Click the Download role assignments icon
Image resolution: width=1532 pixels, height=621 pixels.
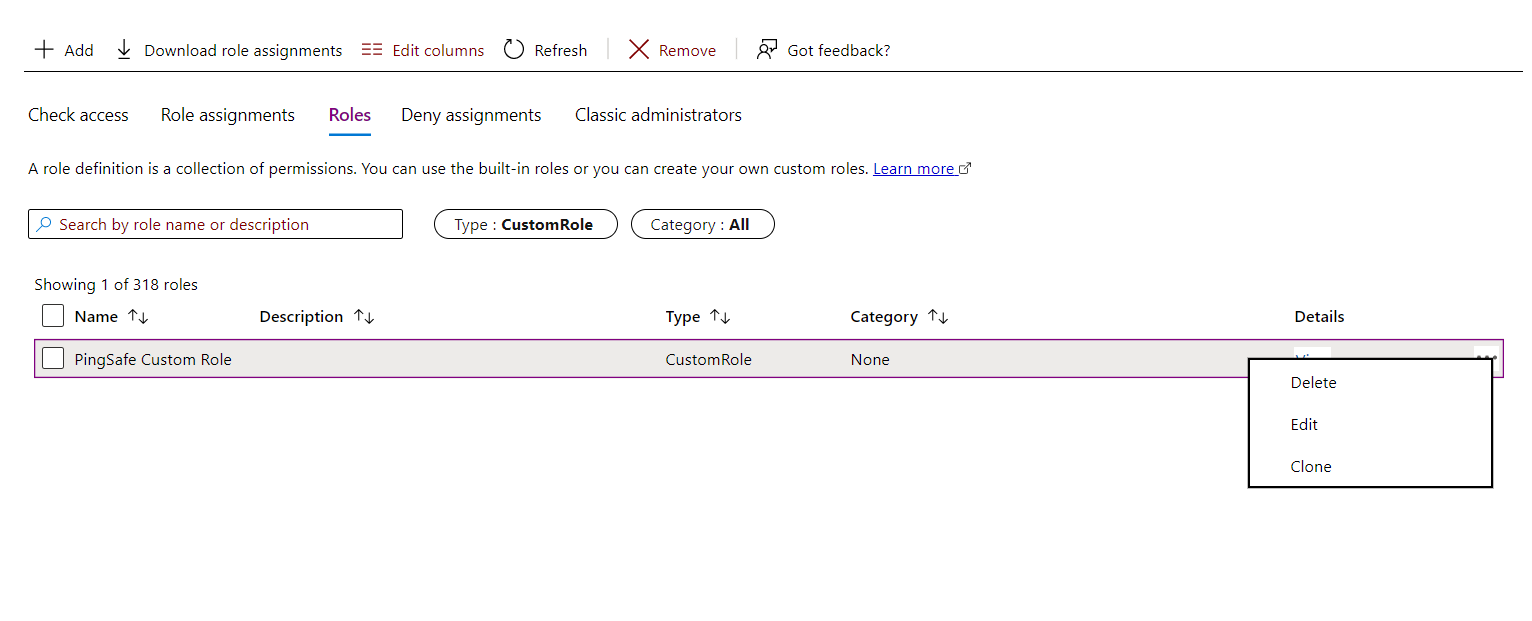pos(124,50)
